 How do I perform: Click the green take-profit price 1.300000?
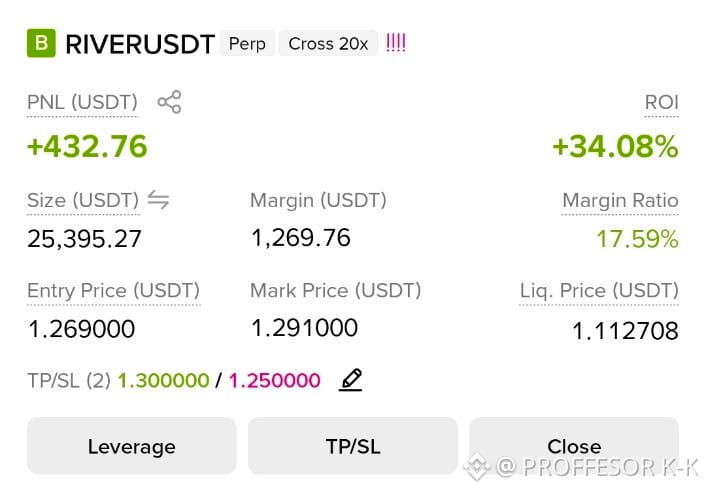(x=163, y=380)
